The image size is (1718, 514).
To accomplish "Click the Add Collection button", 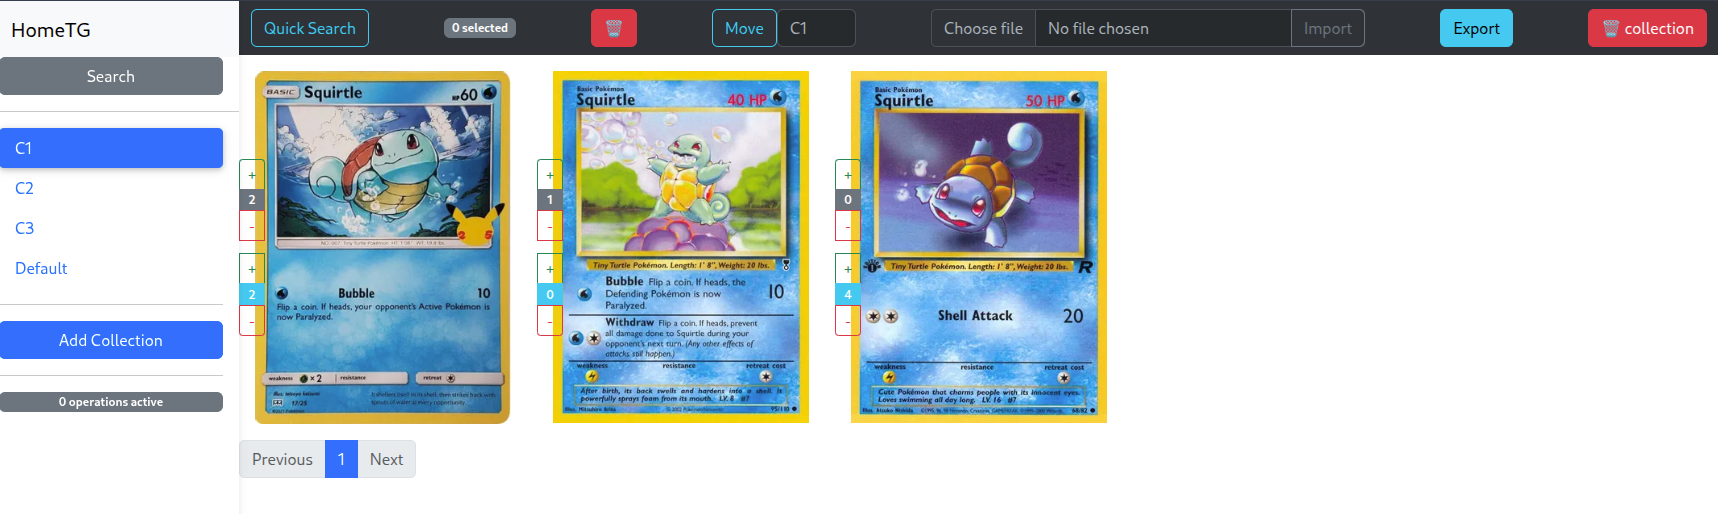I will (111, 340).
